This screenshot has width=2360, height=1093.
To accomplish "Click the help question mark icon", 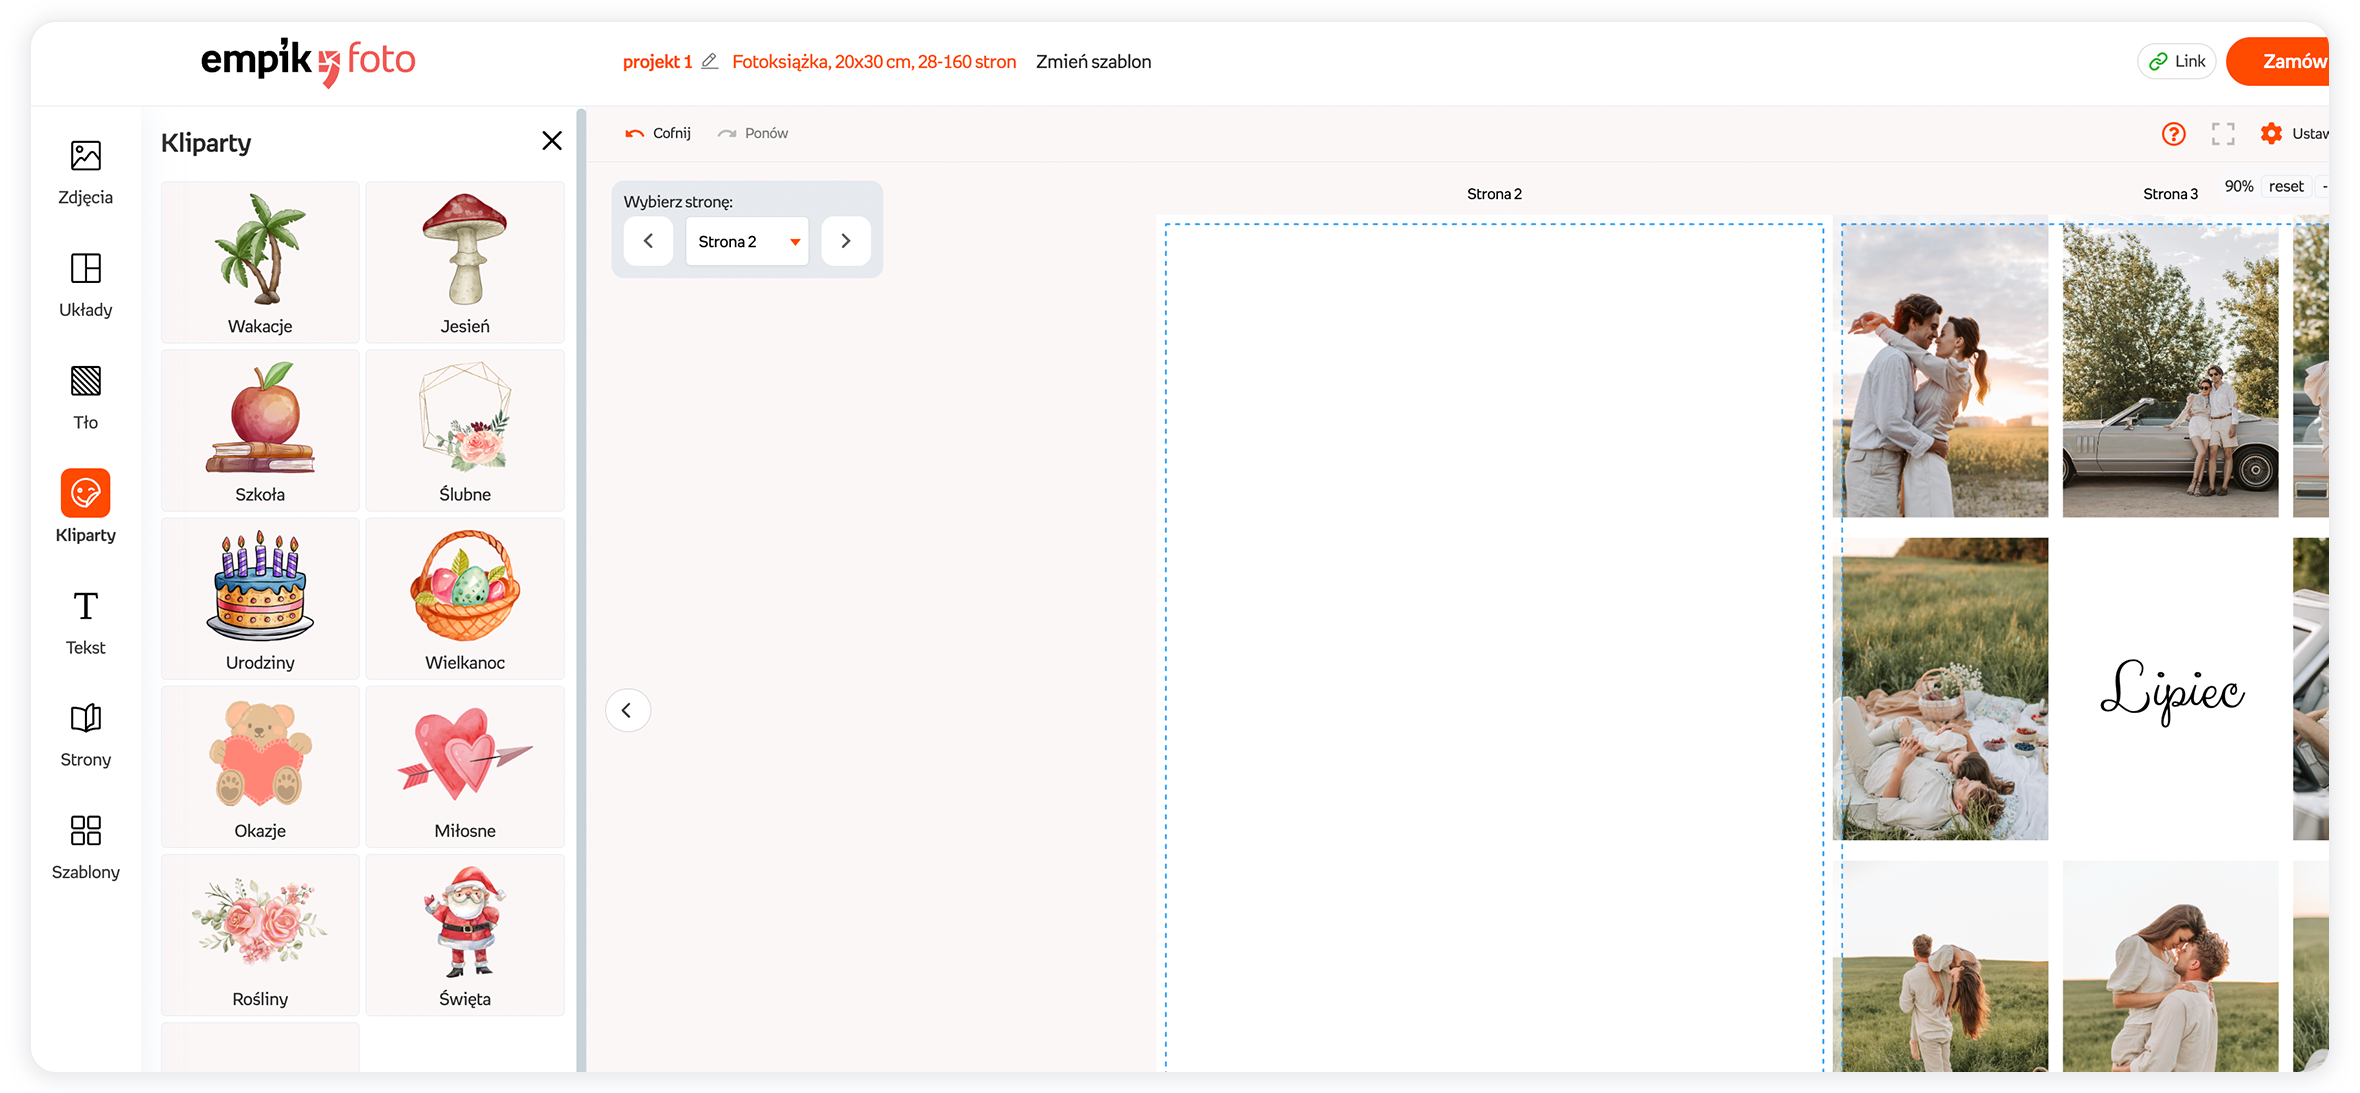I will [2173, 134].
